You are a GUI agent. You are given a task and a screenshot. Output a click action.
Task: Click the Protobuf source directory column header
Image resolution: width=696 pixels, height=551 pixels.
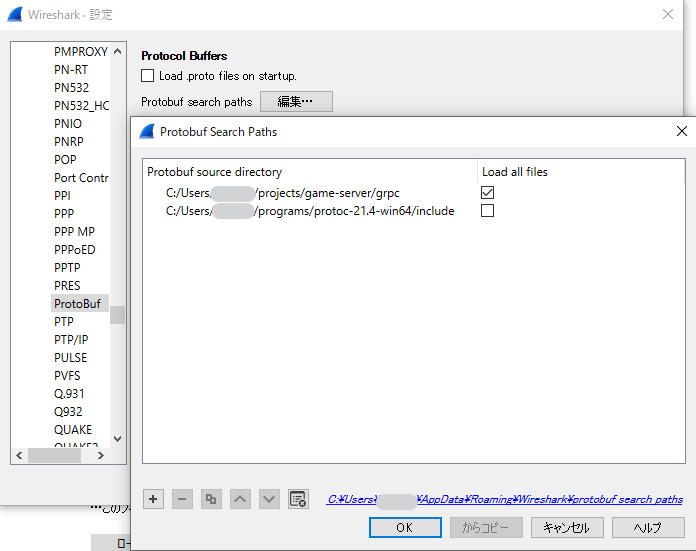pyautogui.click(x=310, y=172)
